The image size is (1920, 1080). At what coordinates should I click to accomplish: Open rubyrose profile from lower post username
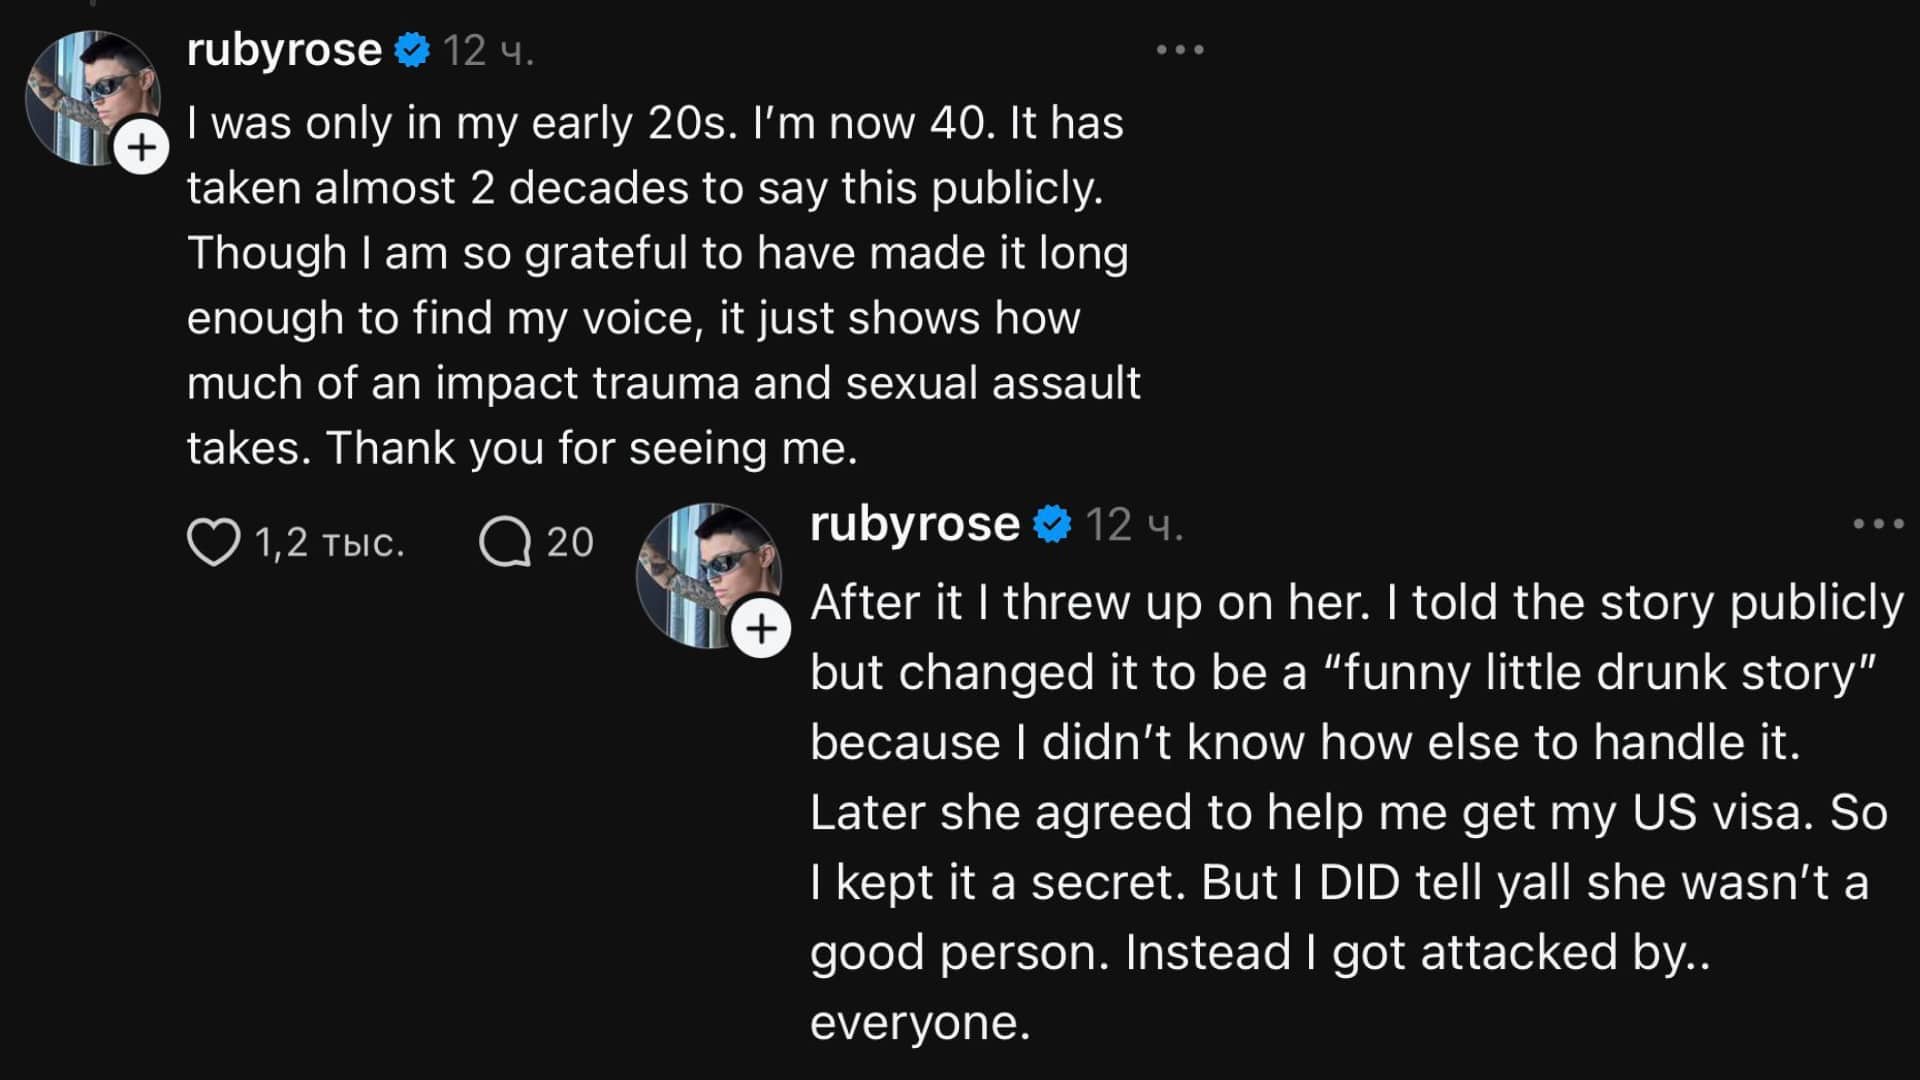pyautogui.click(x=914, y=524)
